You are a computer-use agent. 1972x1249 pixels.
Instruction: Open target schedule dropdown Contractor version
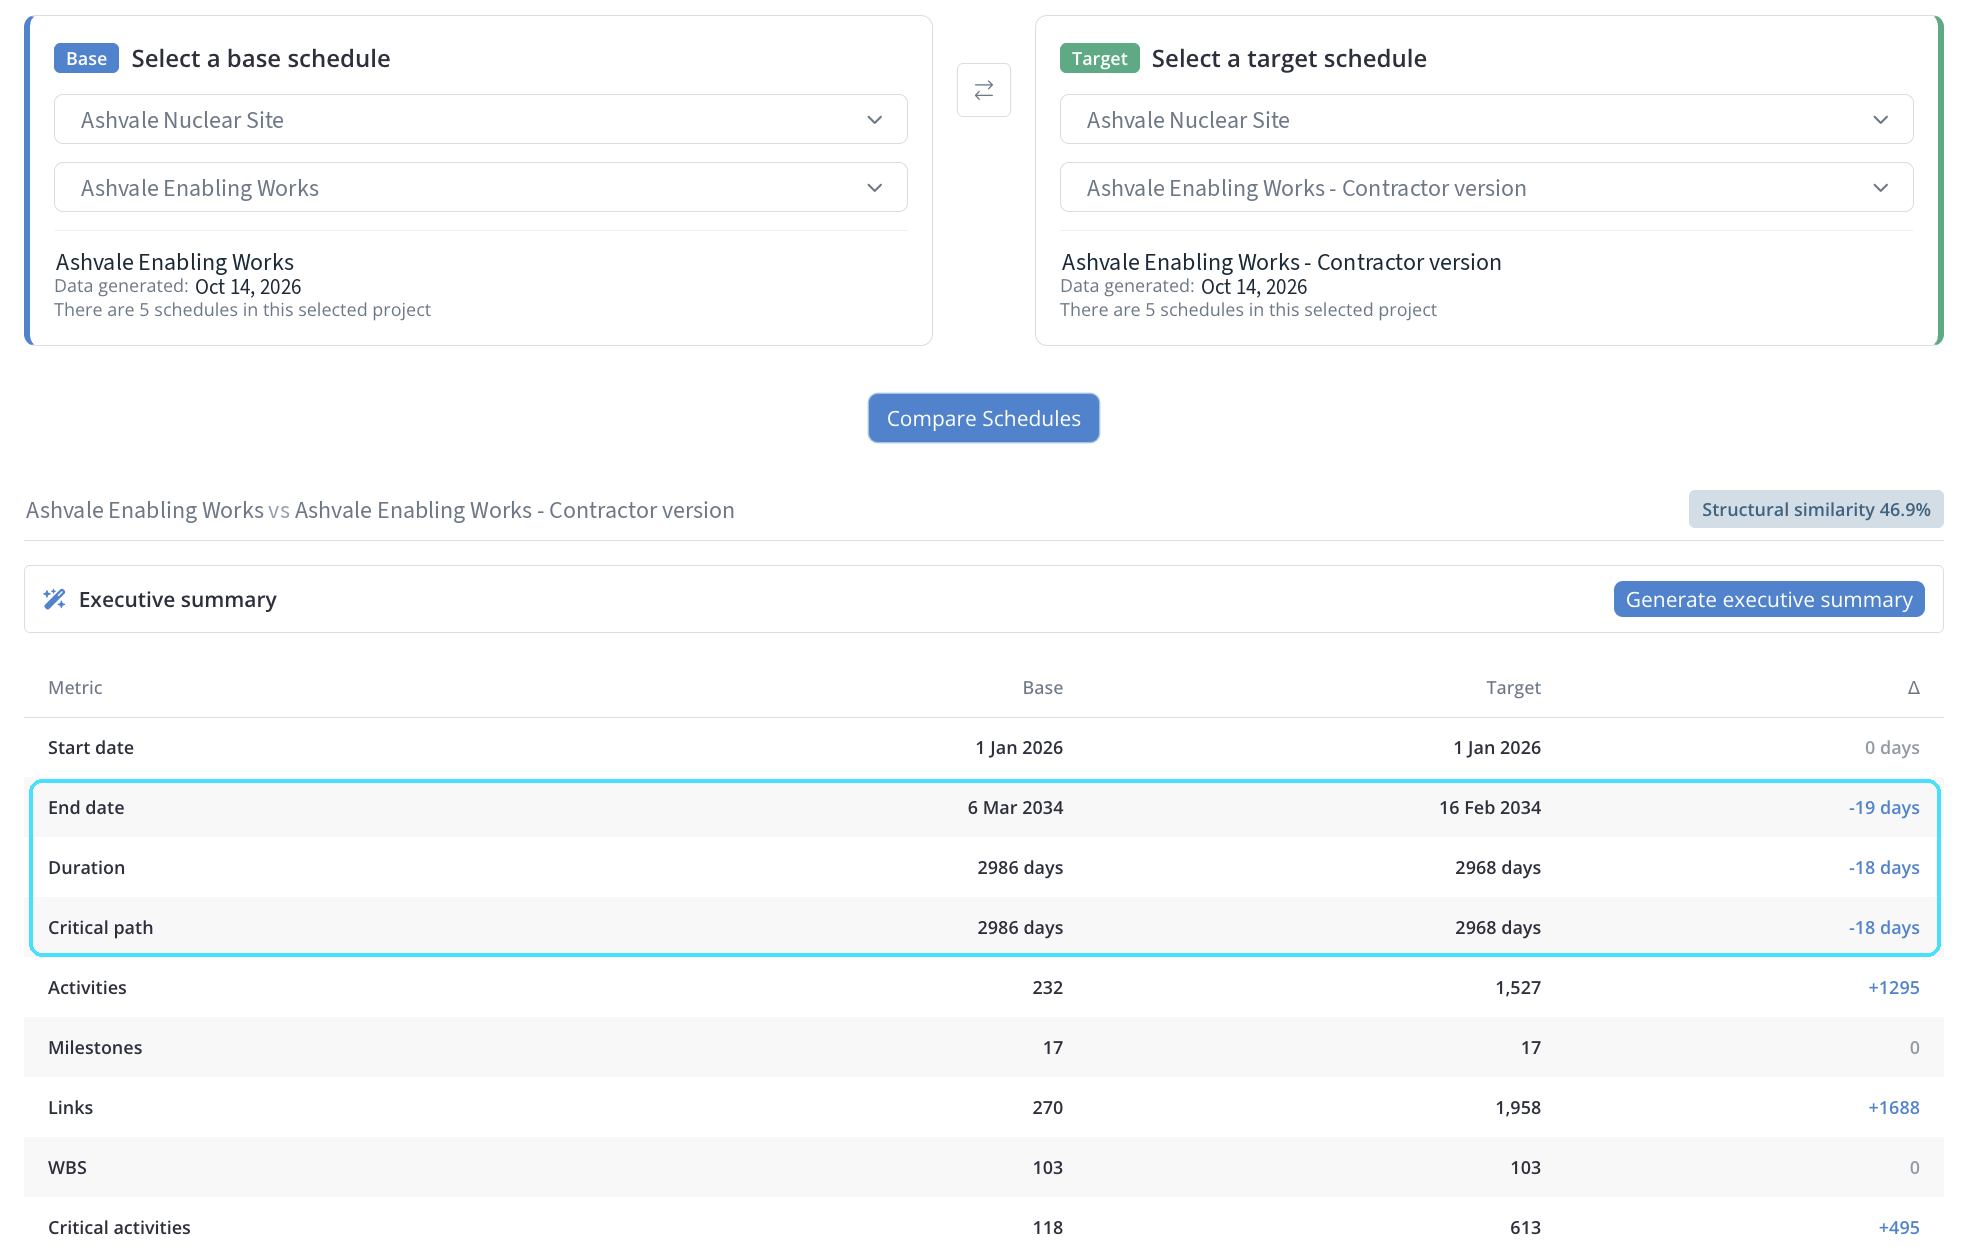tap(1486, 188)
